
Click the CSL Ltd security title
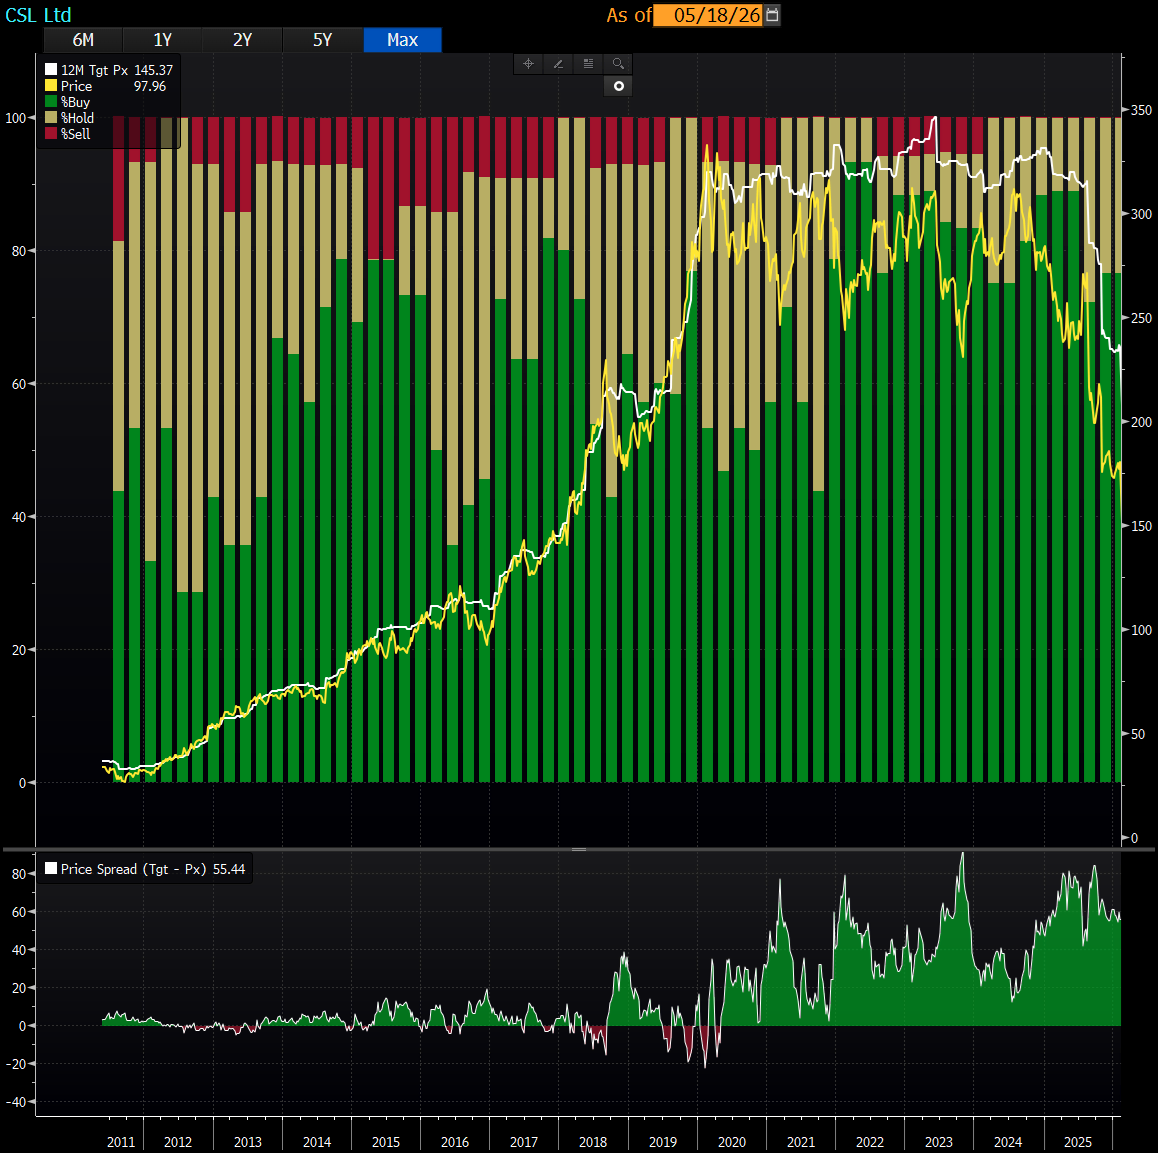[38, 15]
